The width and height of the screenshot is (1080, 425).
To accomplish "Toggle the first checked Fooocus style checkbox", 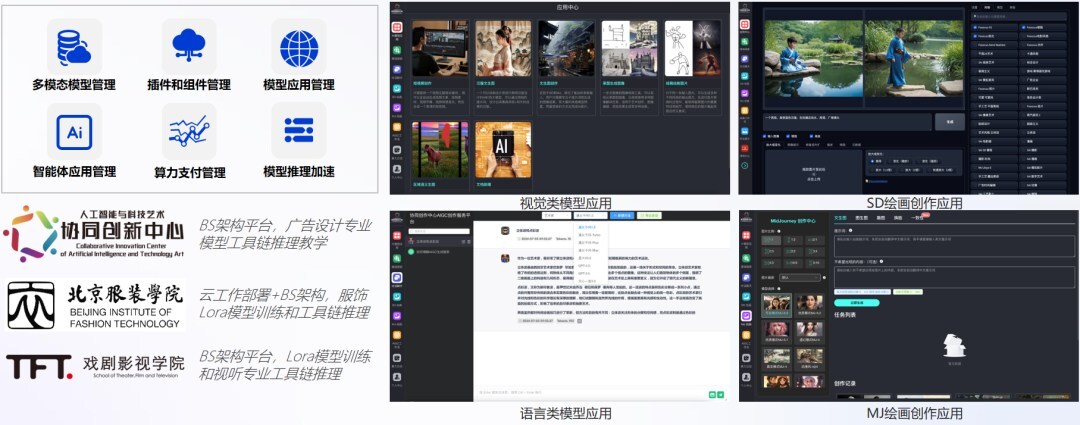I will (x=975, y=28).
